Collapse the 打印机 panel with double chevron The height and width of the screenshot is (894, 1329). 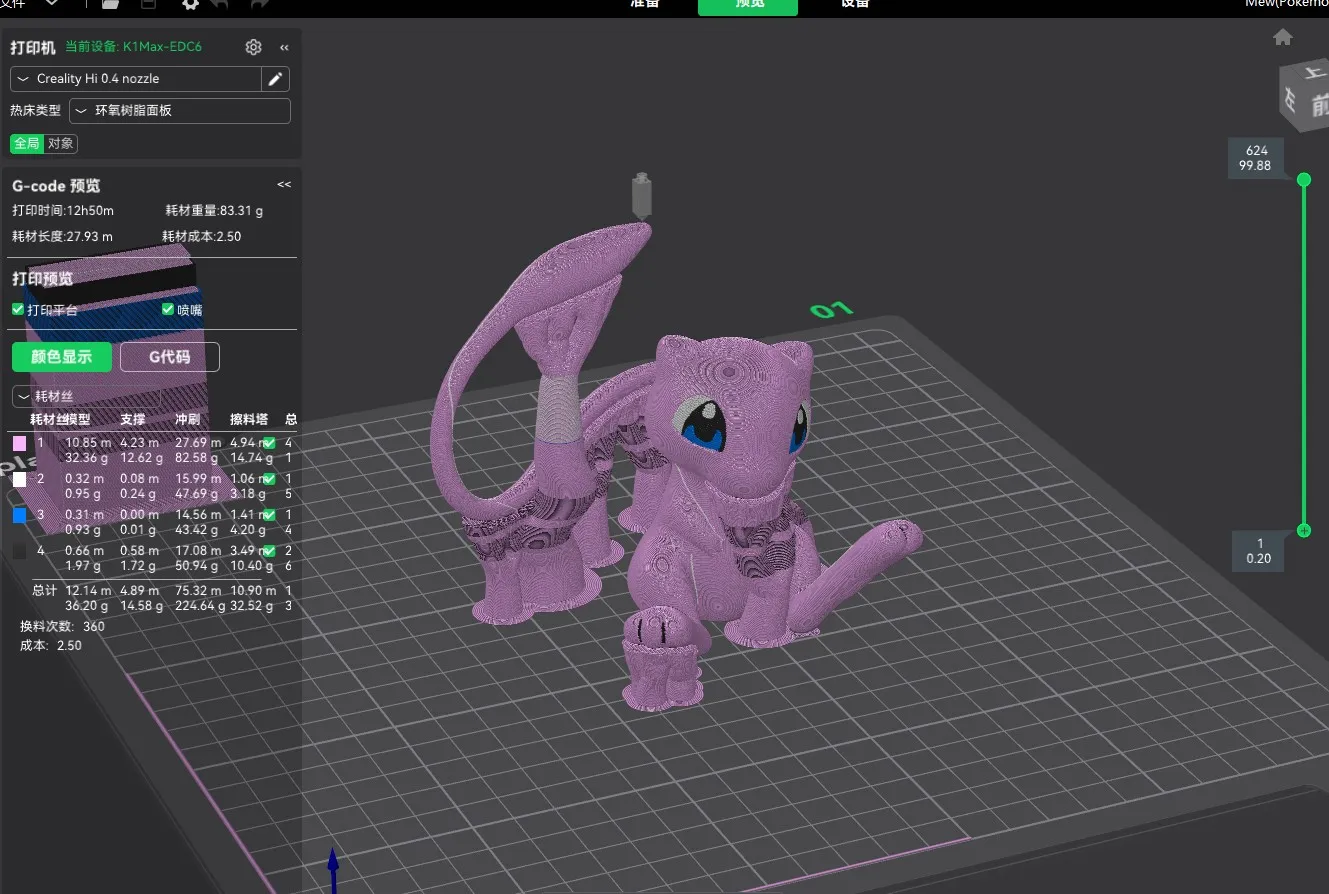(284, 47)
